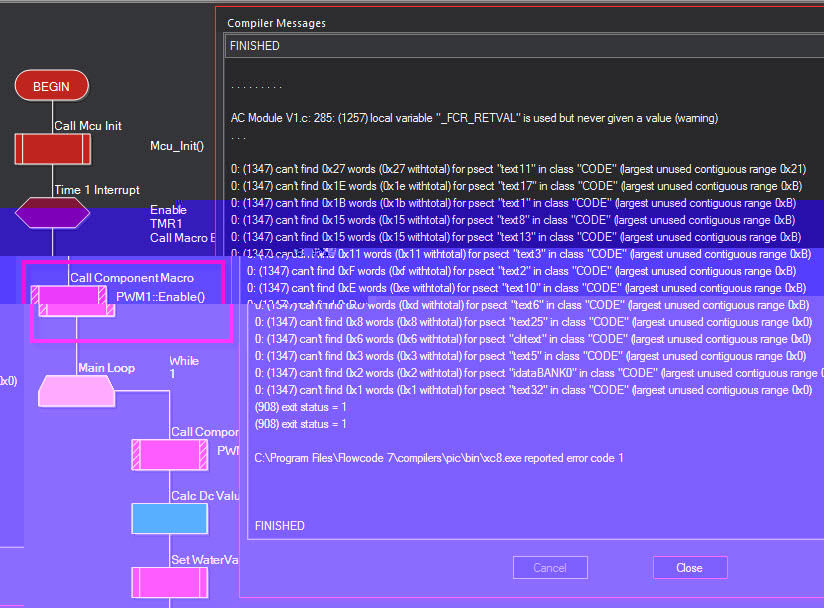Viewport: 824px width, 608px height.
Task: Select the pink component macro block above Calc Dc Value
Action: [170, 455]
